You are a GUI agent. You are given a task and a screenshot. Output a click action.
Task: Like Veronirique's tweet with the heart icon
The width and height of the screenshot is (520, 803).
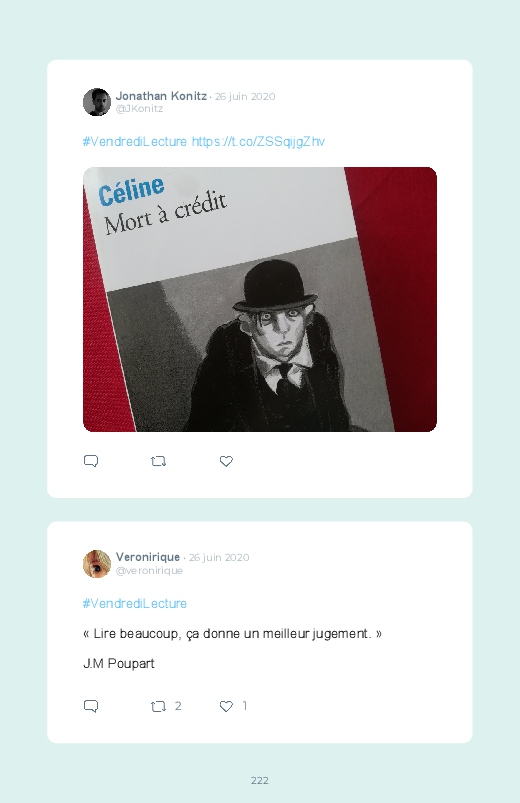click(226, 707)
